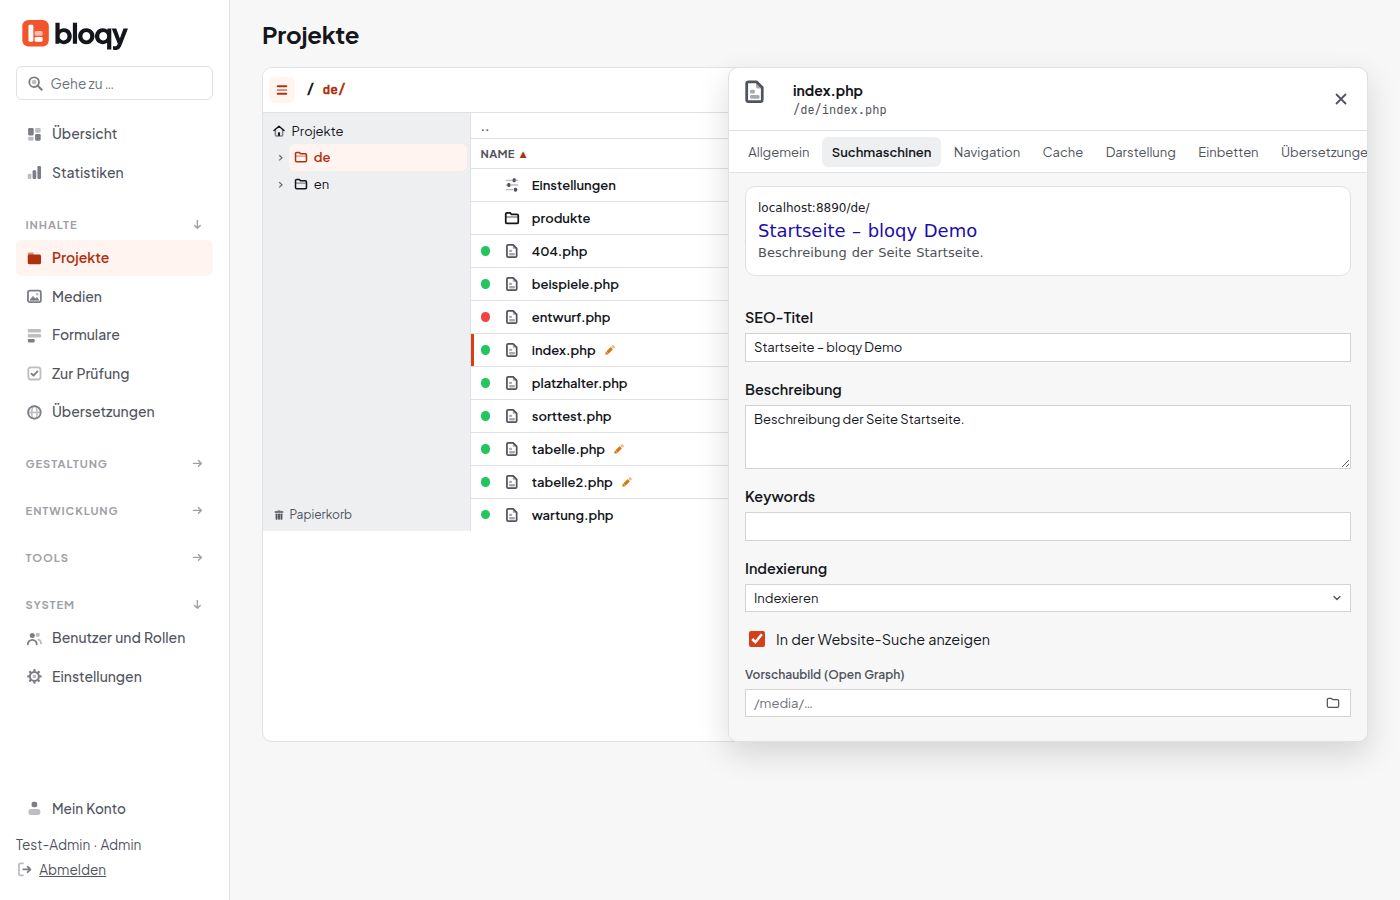Expand the Gestaltung sidebar section

(x=114, y=464)
